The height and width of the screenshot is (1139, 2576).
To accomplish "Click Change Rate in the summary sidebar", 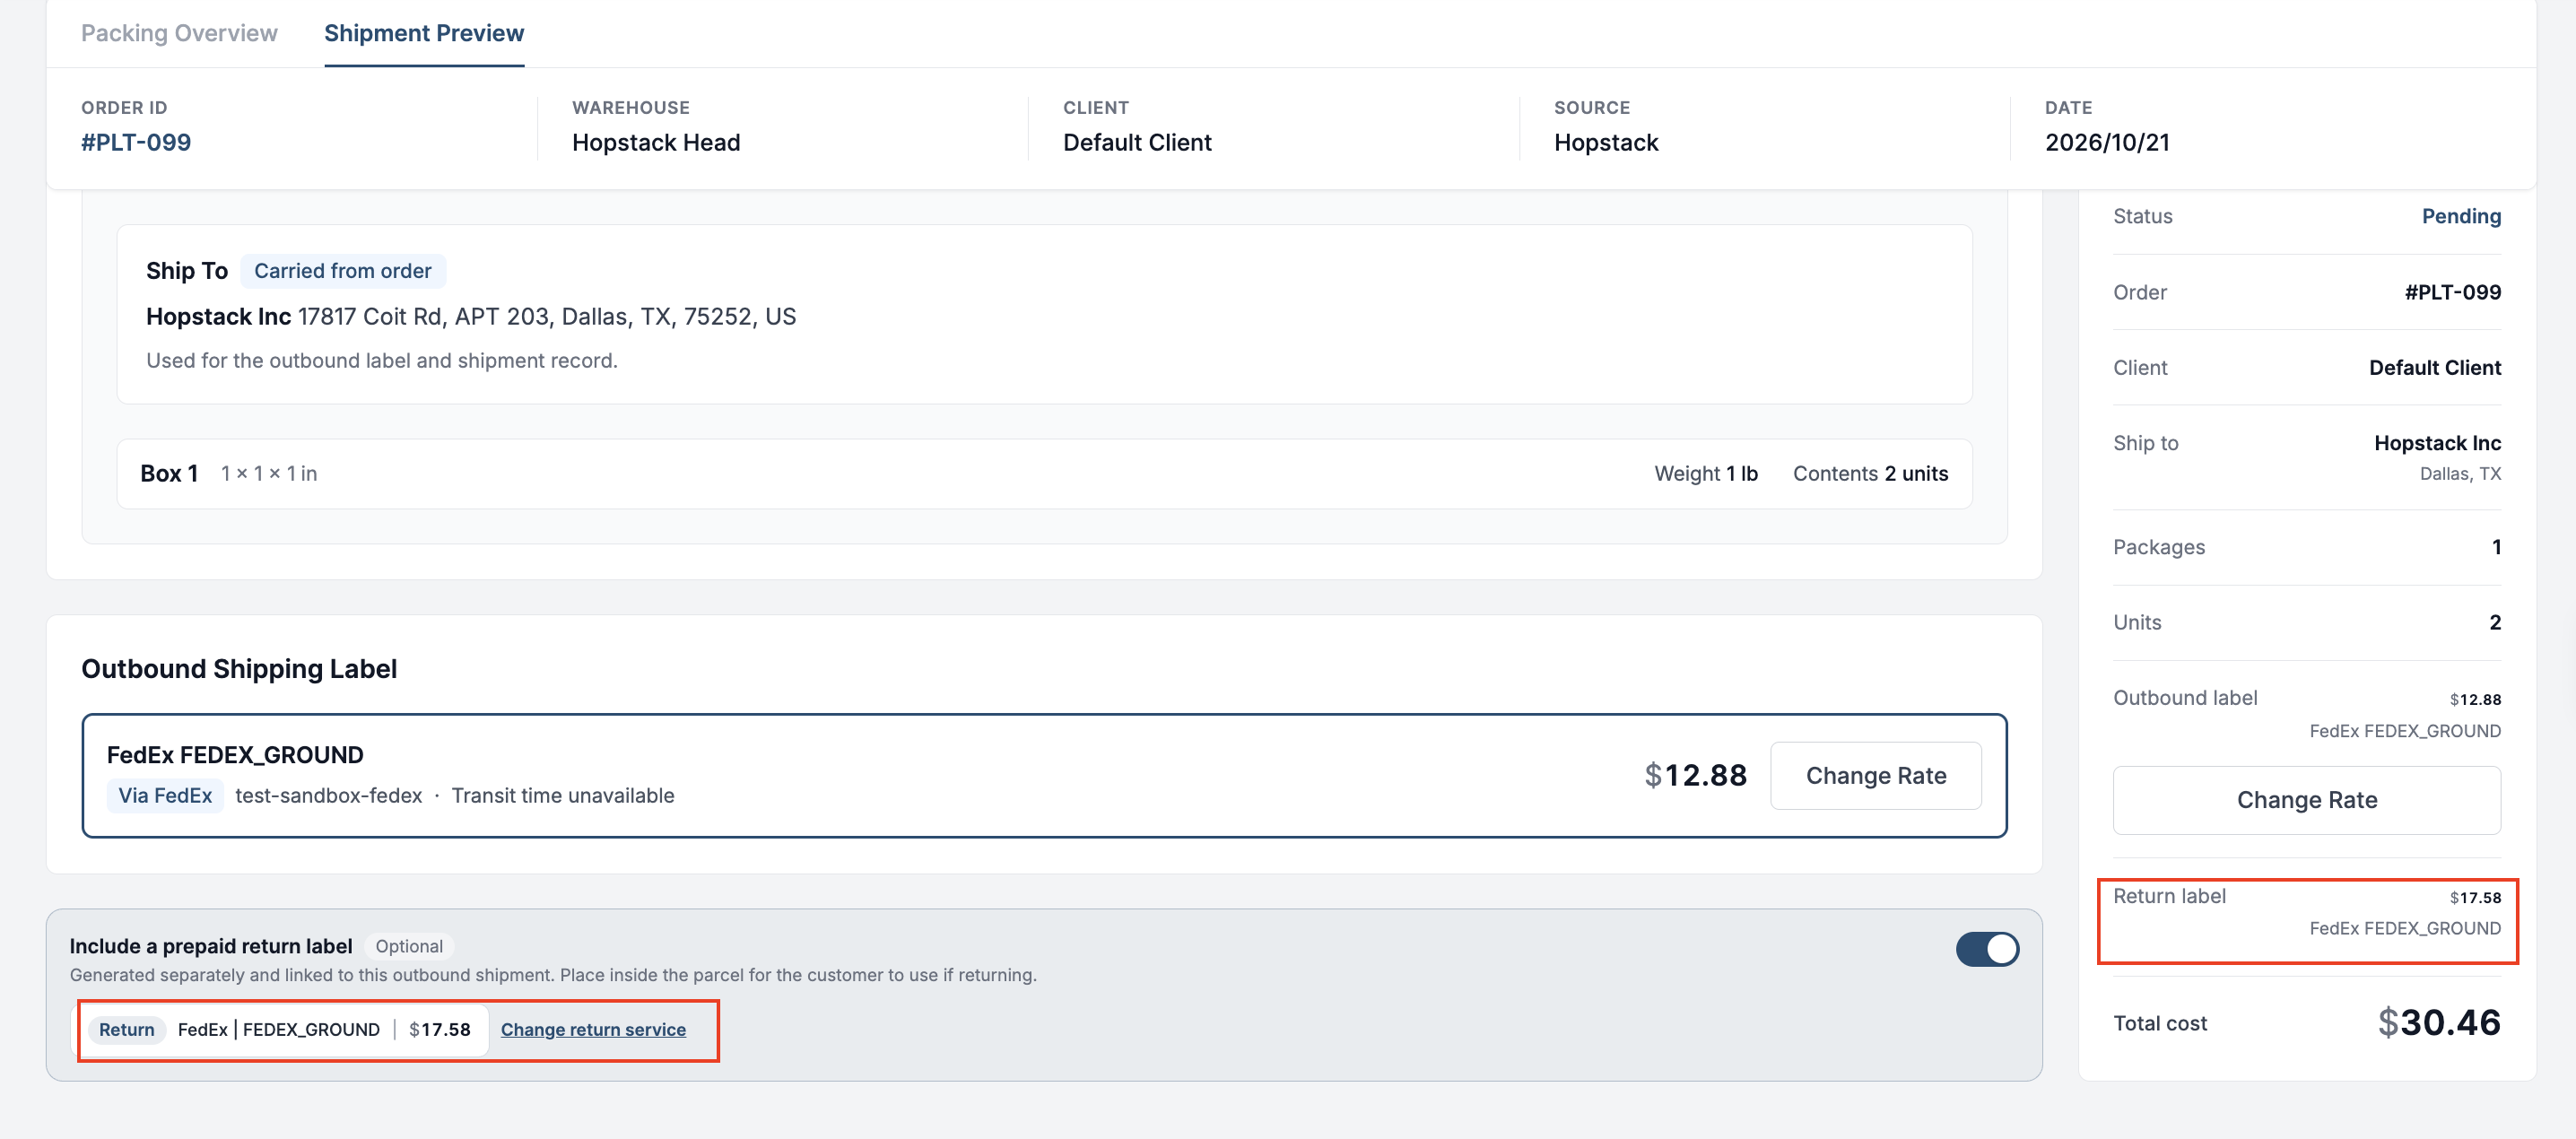I will tap(2306, 799).
